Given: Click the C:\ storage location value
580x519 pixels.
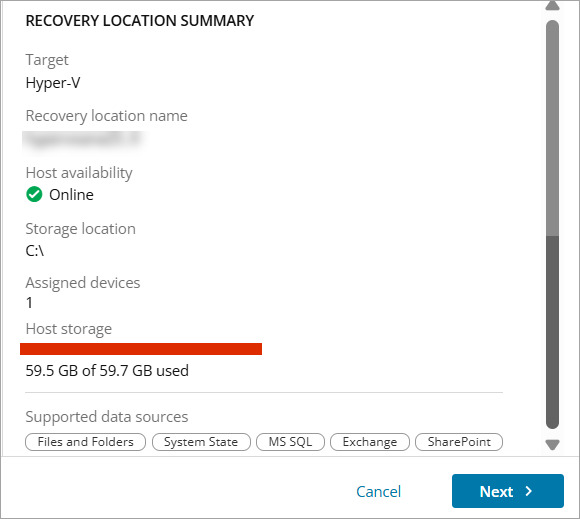Looking at the screenshot, I should click(35, 251).
